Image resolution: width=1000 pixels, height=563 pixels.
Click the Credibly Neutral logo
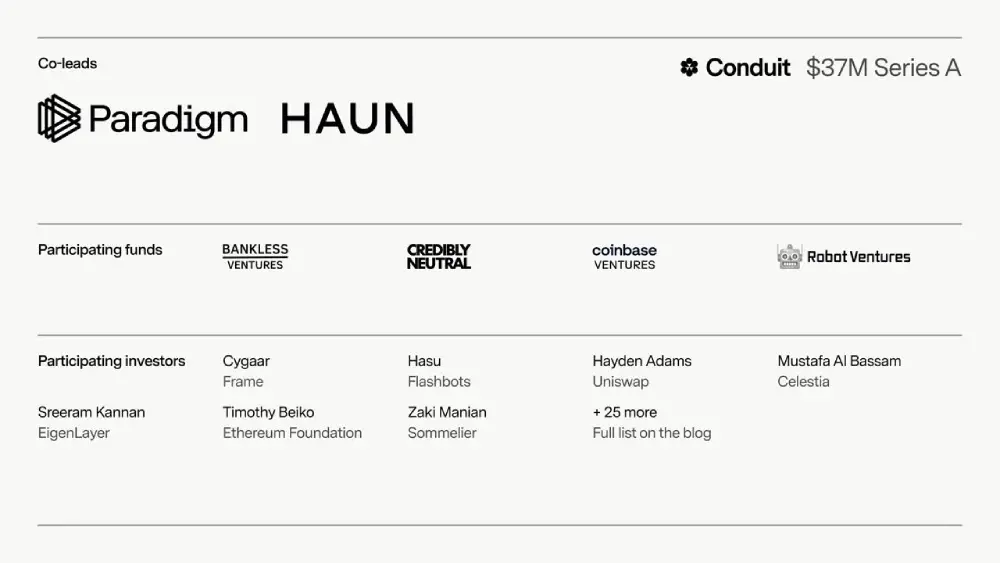438,257
